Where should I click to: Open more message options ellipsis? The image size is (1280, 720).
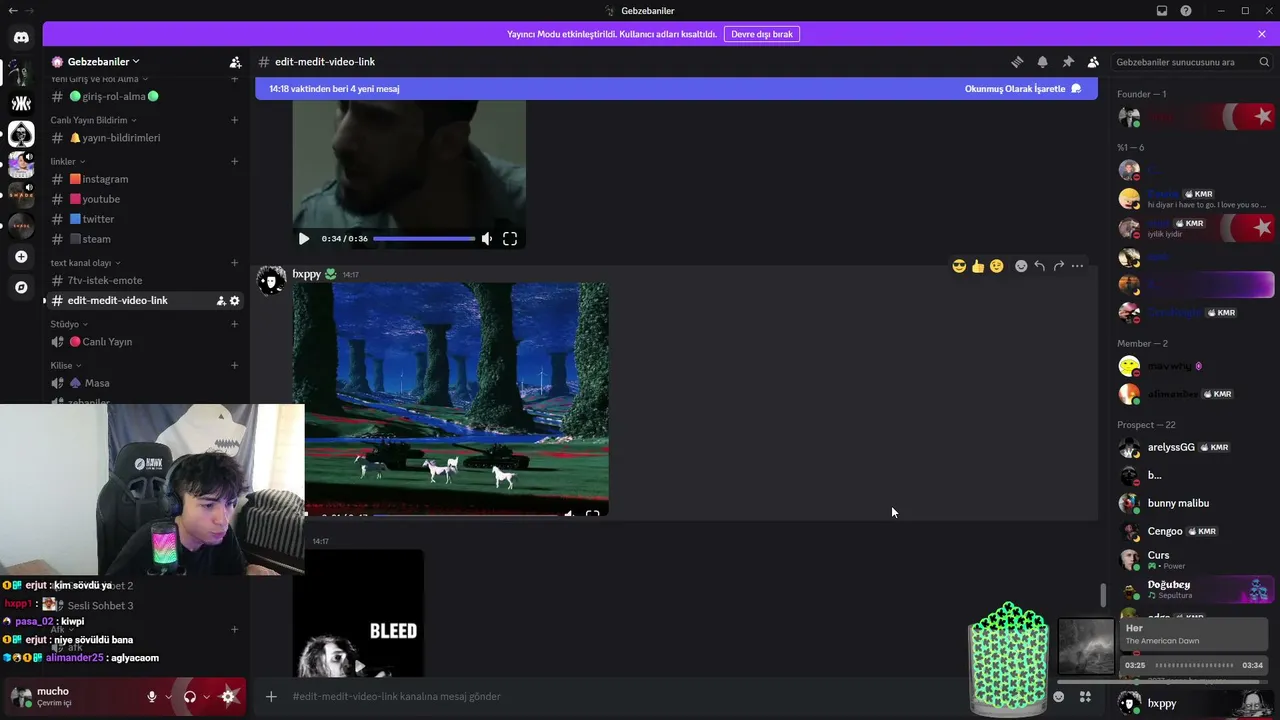(1077, 266)
